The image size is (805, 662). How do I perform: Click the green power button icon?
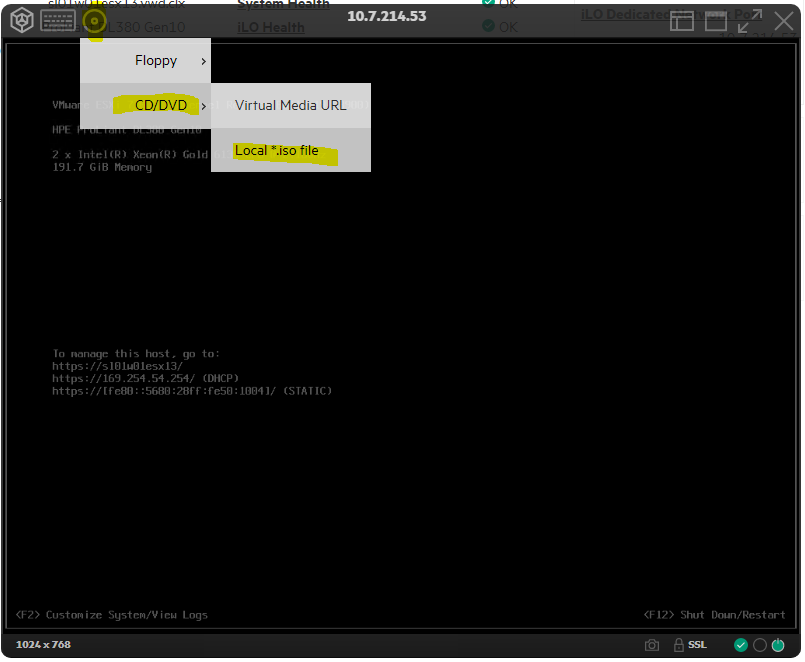(x=778, y=645)
